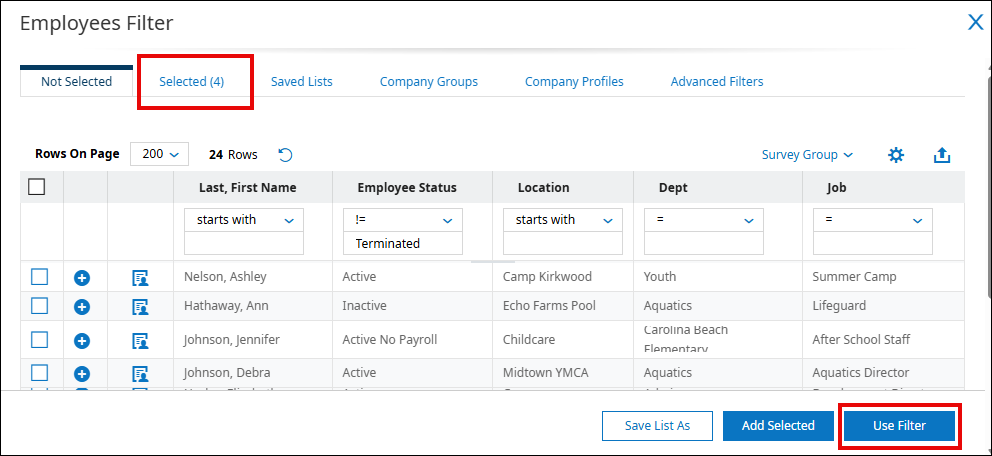Click the Last, First Name filter field
This screenshot has width=992, height=456.
coord(244,243)
